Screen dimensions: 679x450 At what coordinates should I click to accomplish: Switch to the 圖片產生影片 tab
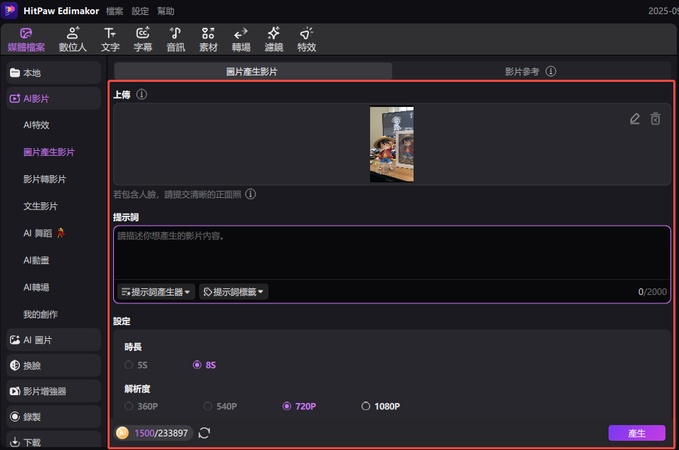click(253, 71)
